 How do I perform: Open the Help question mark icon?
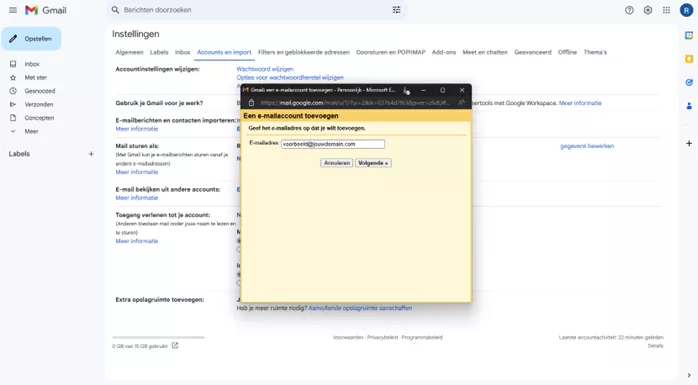629,10
